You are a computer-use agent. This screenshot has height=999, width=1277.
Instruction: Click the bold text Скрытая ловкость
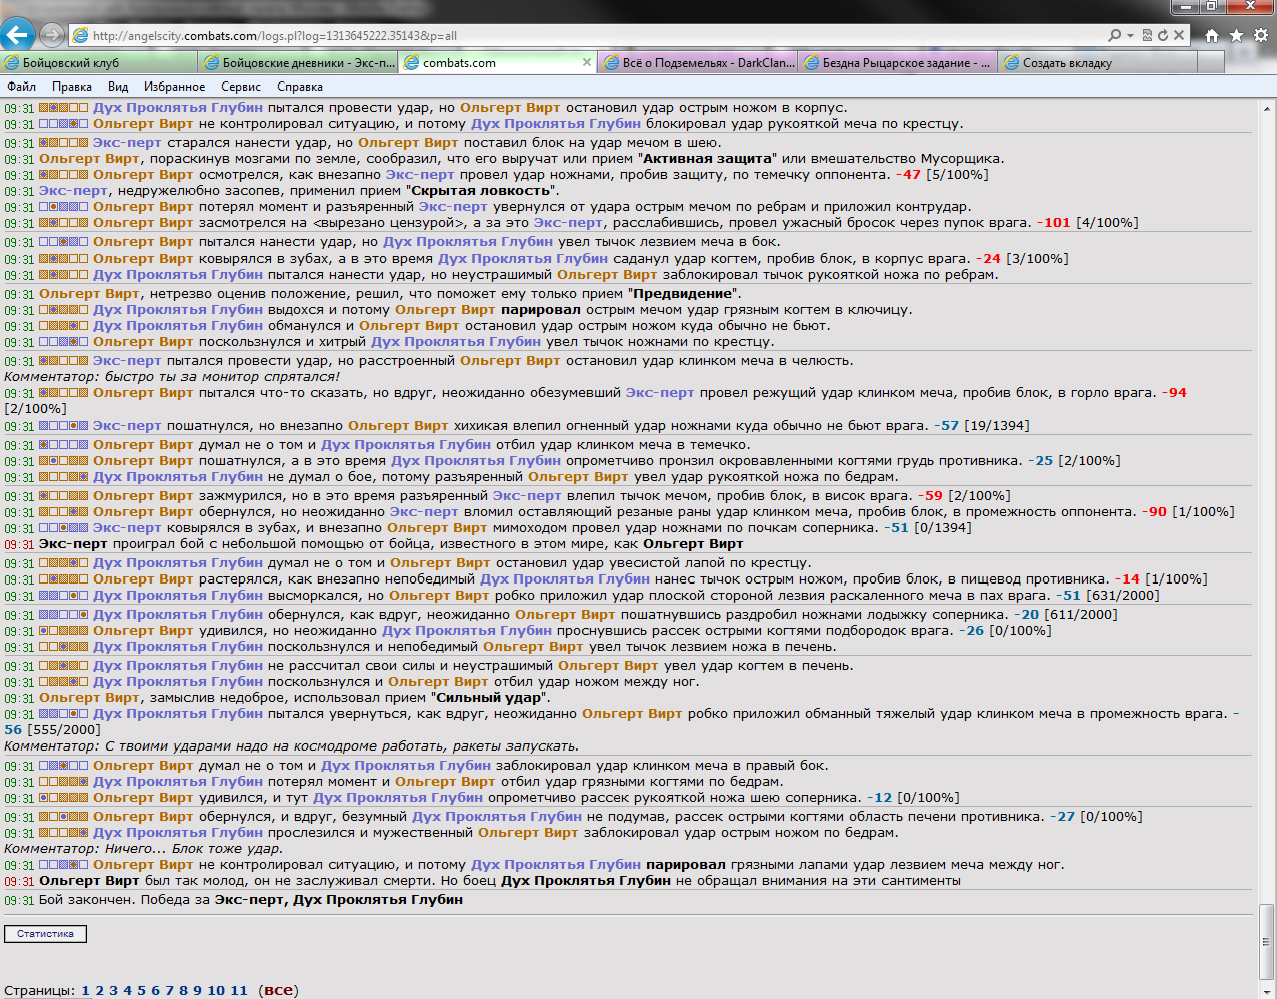pos(482,190)
